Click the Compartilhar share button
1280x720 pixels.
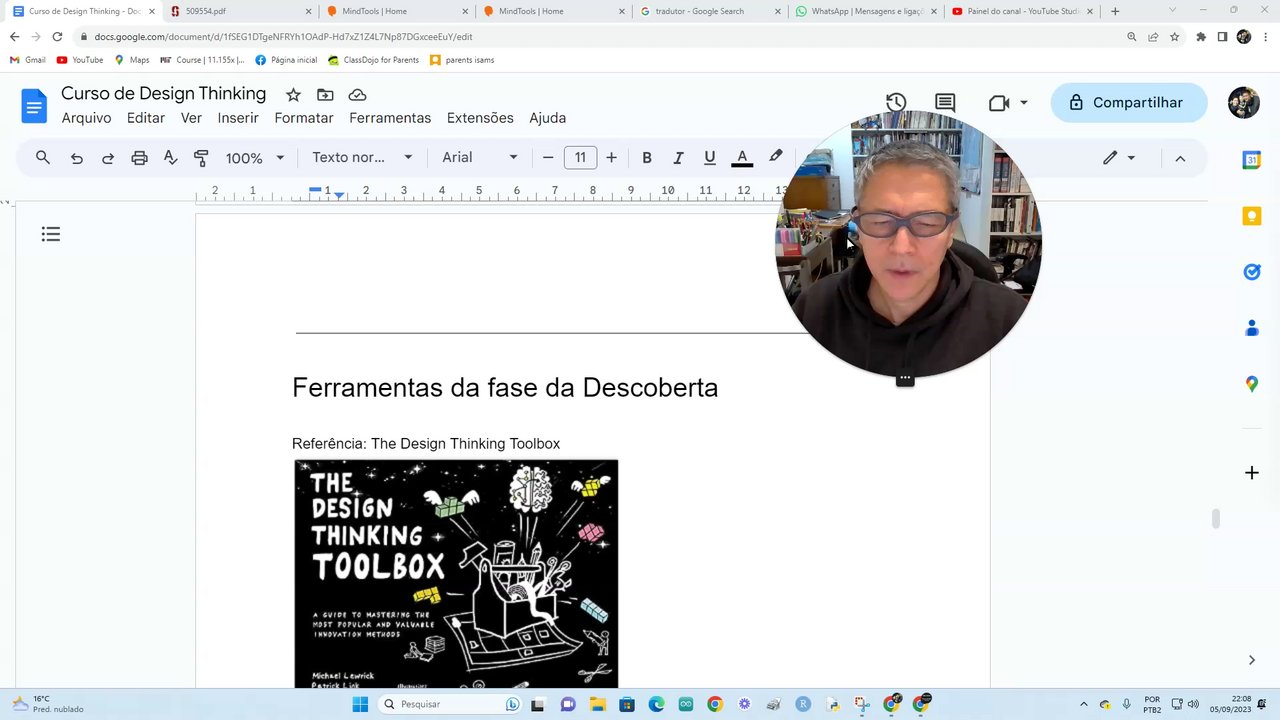click(x=1129, y=103)
